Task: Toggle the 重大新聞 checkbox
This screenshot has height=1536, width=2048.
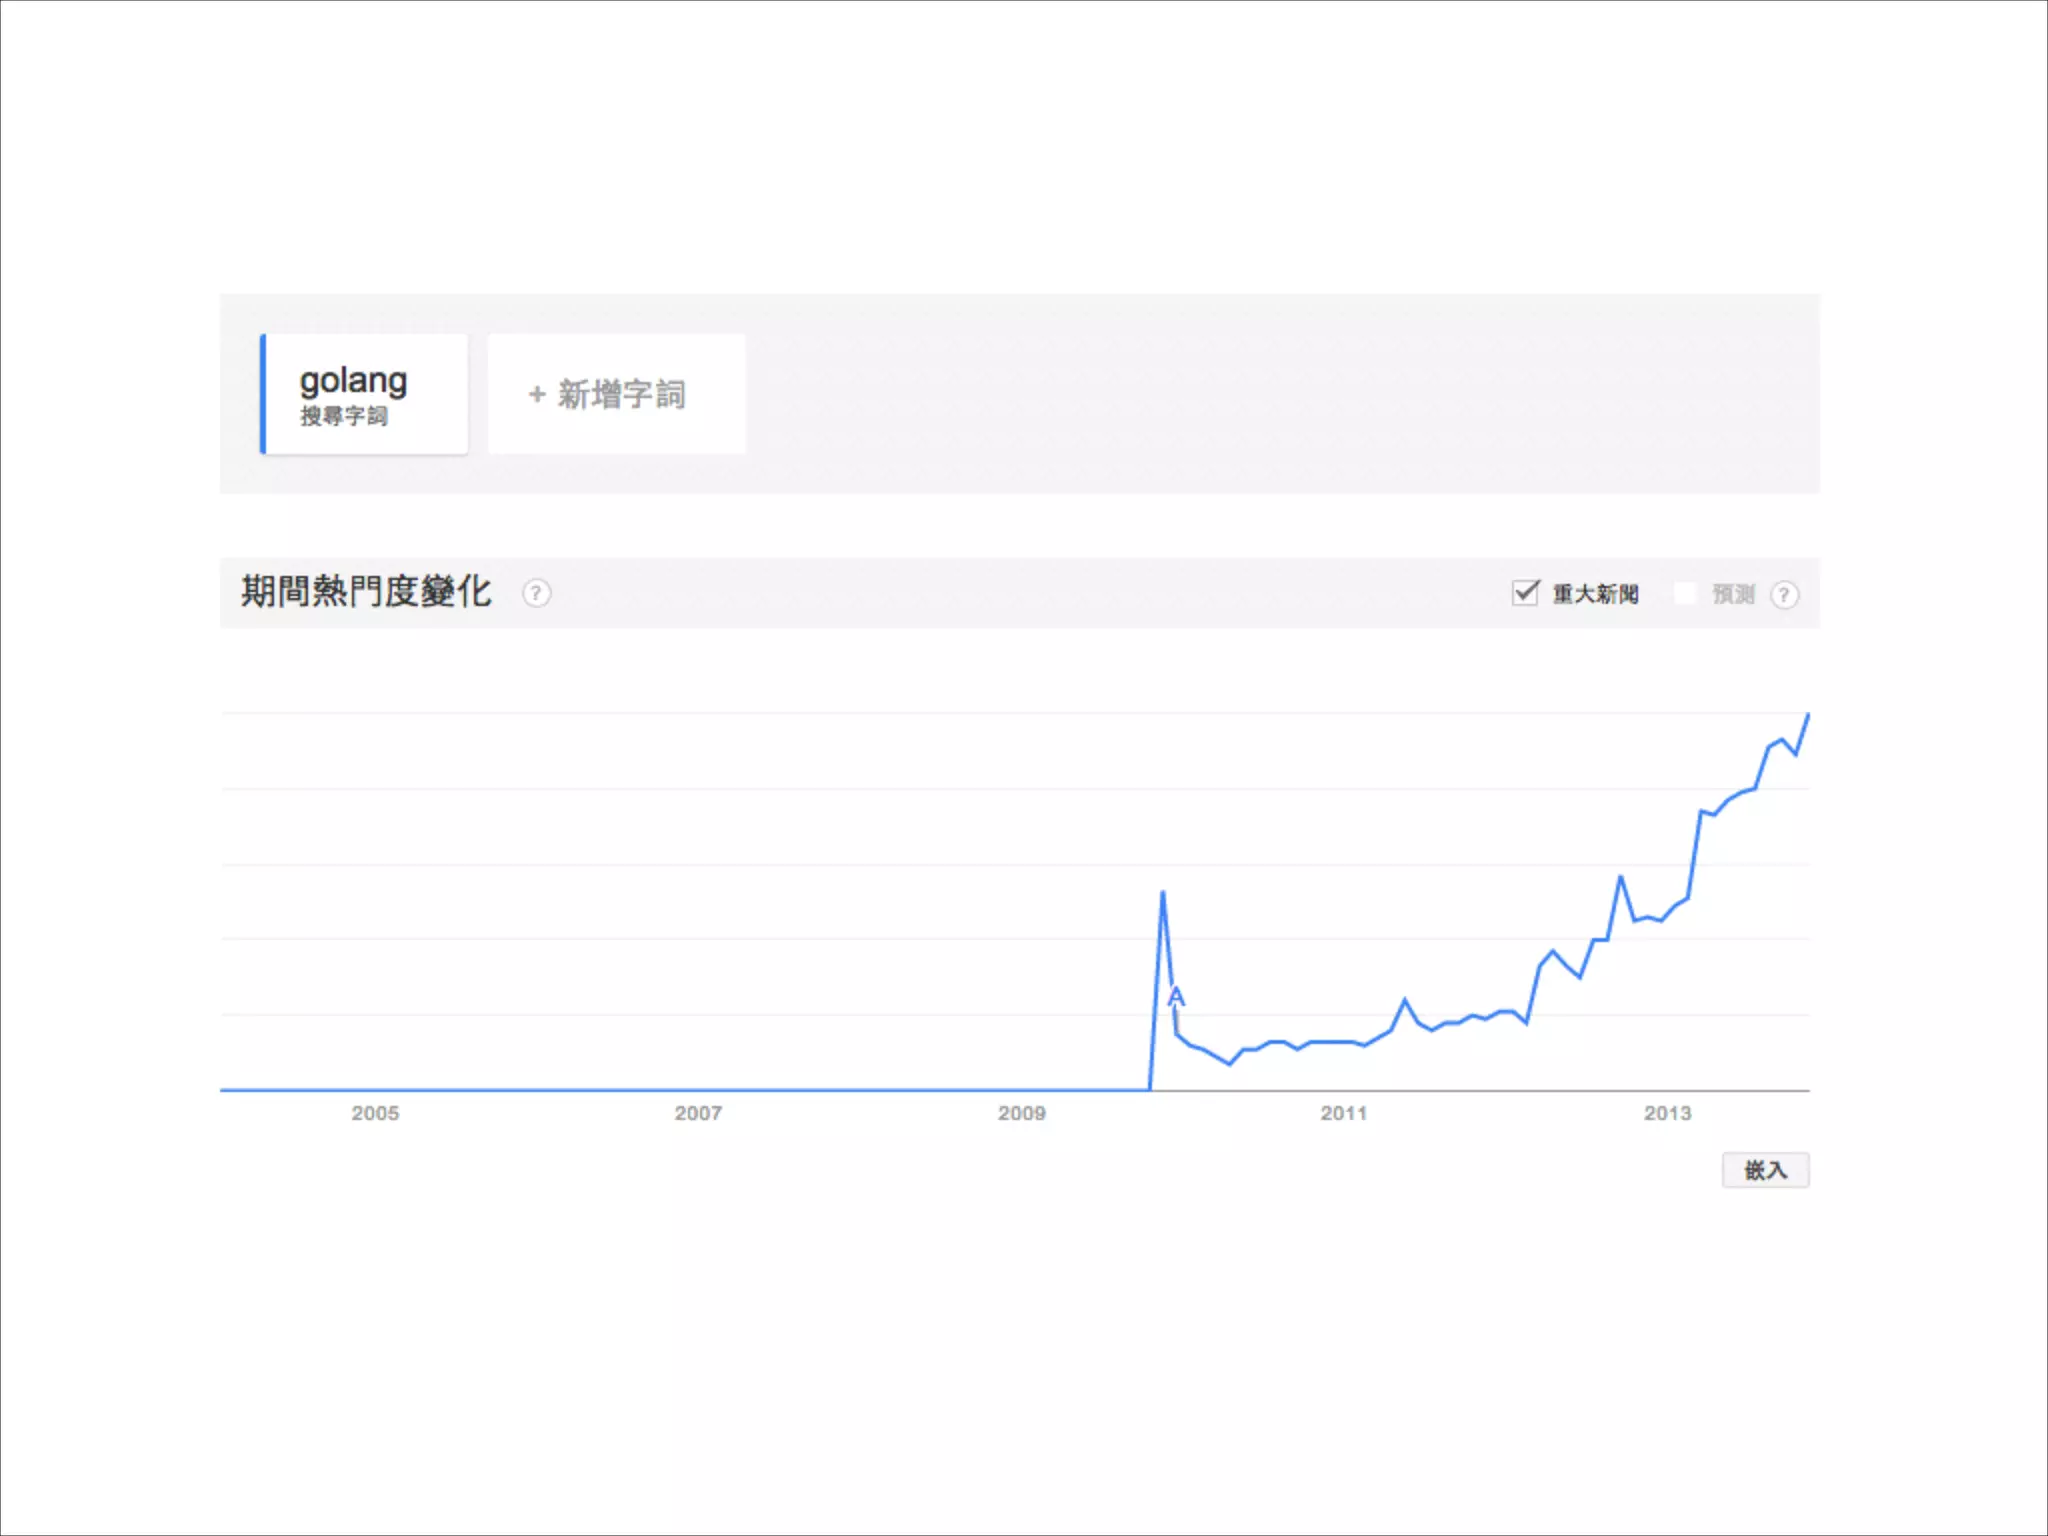Action: coord(1525,592)
